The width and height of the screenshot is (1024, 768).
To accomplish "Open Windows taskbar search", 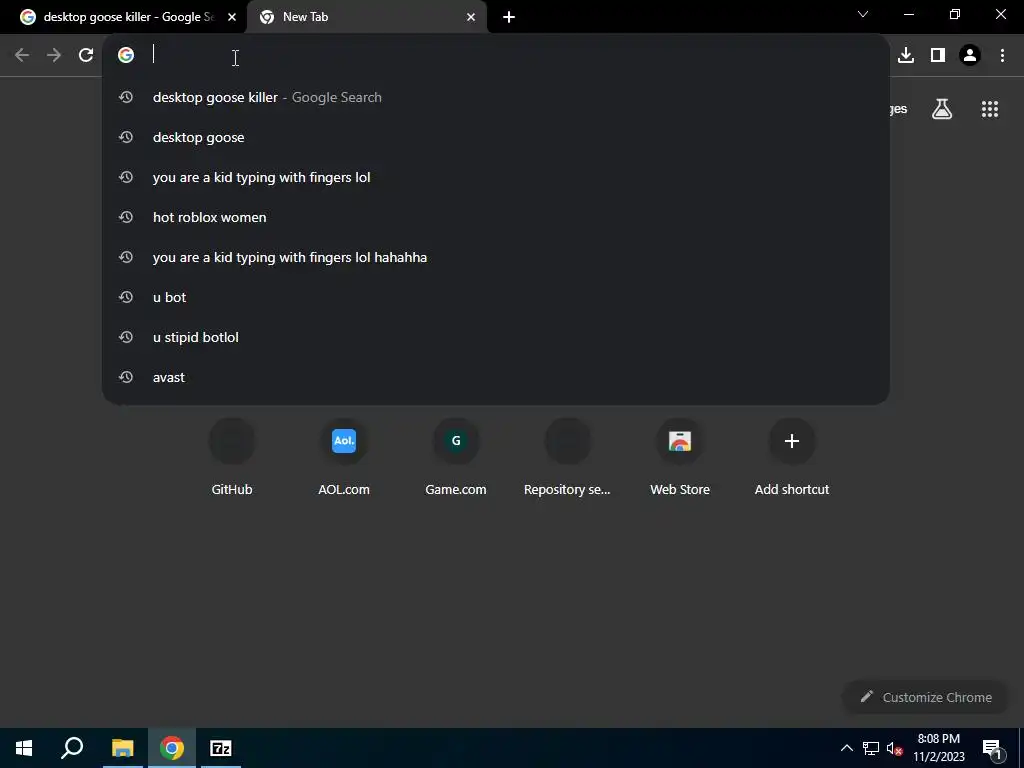I will pos(72,748).
